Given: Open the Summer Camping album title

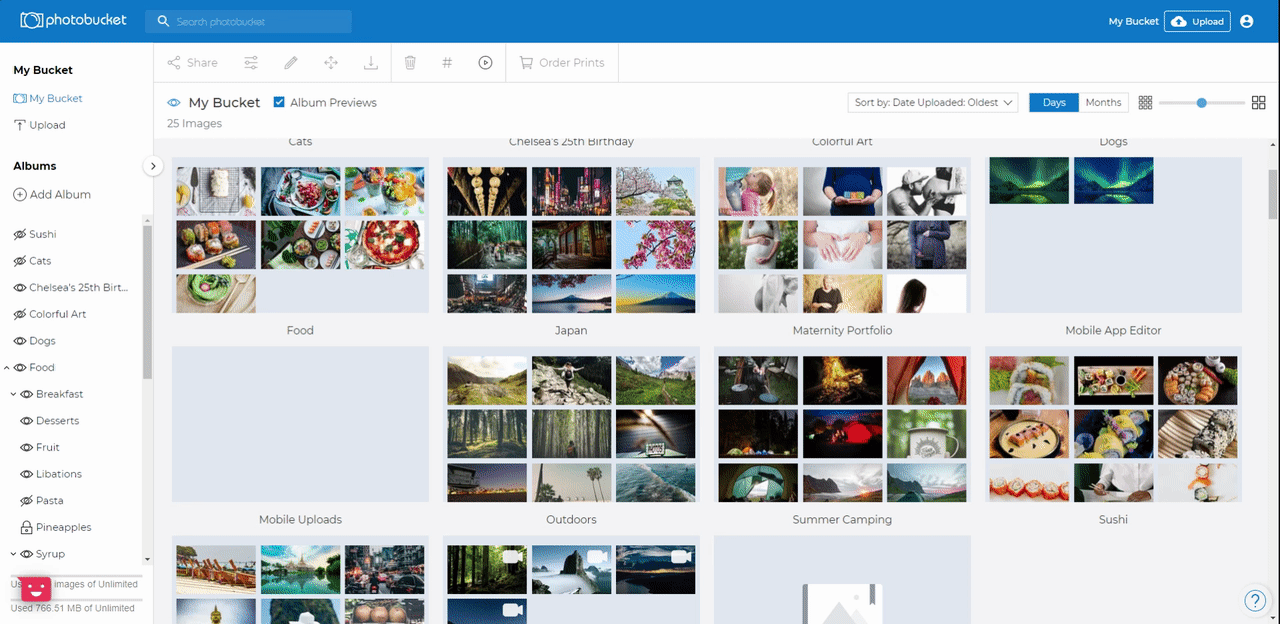Looking at the screenshot, I should pos(842,519).
